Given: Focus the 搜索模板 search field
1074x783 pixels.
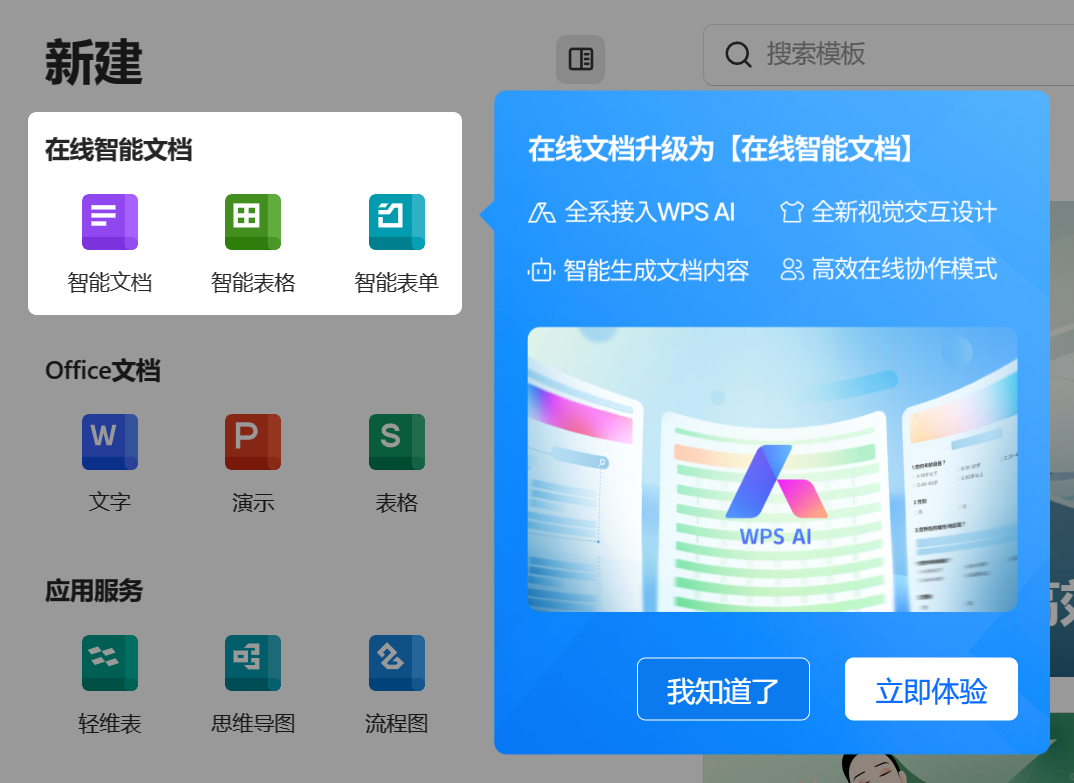Looking at the screenshot, I should (x=888, y=55).
